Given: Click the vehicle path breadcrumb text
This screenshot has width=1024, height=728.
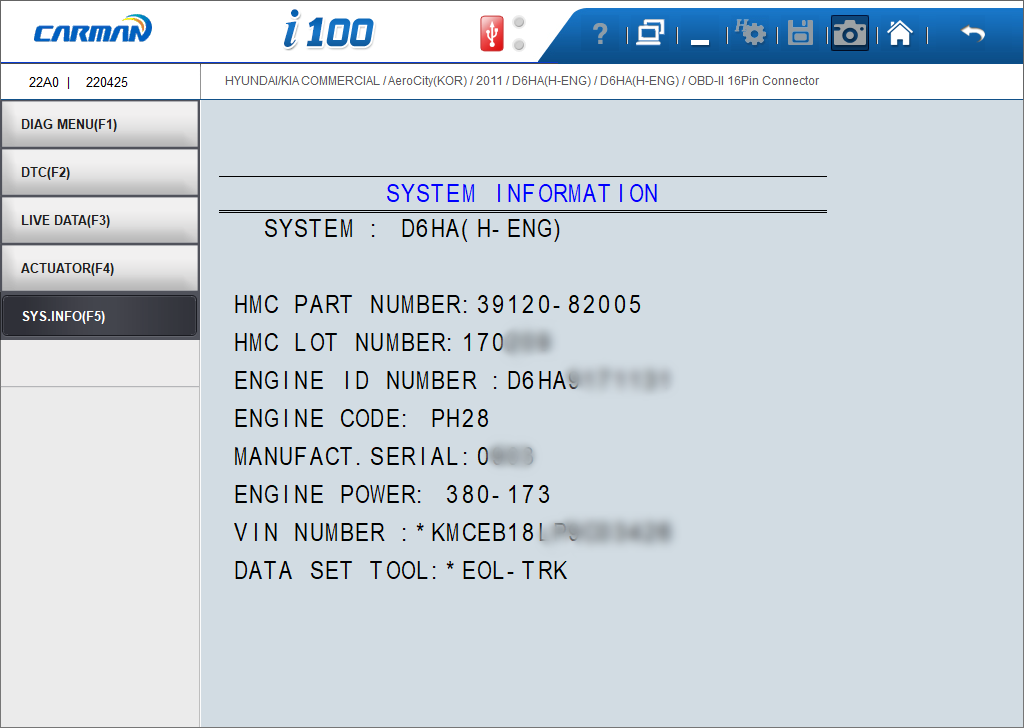Looking at the screenshot, I should 522,81.
